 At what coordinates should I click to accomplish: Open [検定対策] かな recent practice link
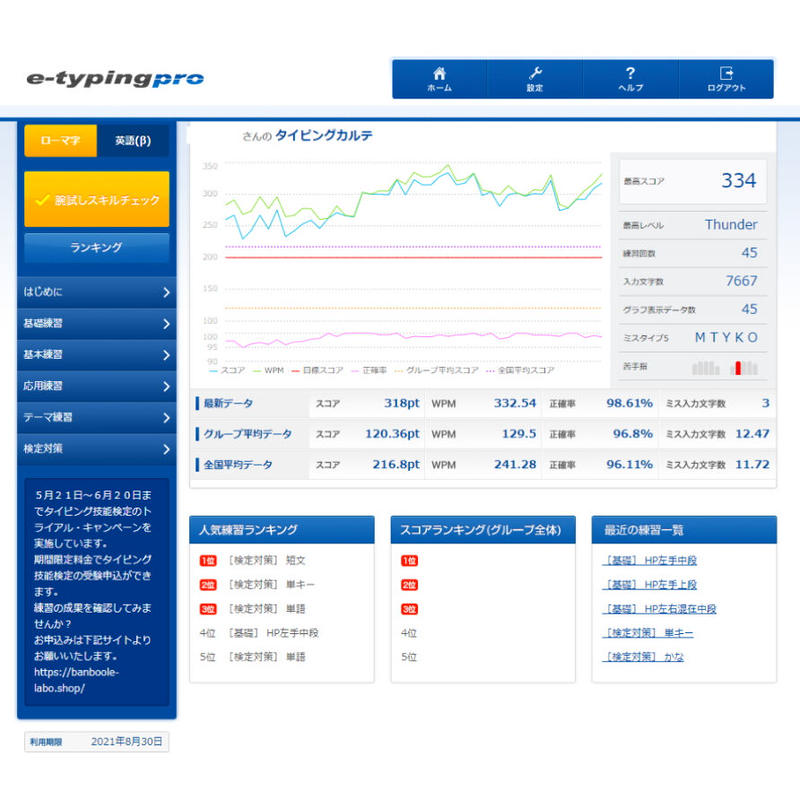[x=643, y=657]
